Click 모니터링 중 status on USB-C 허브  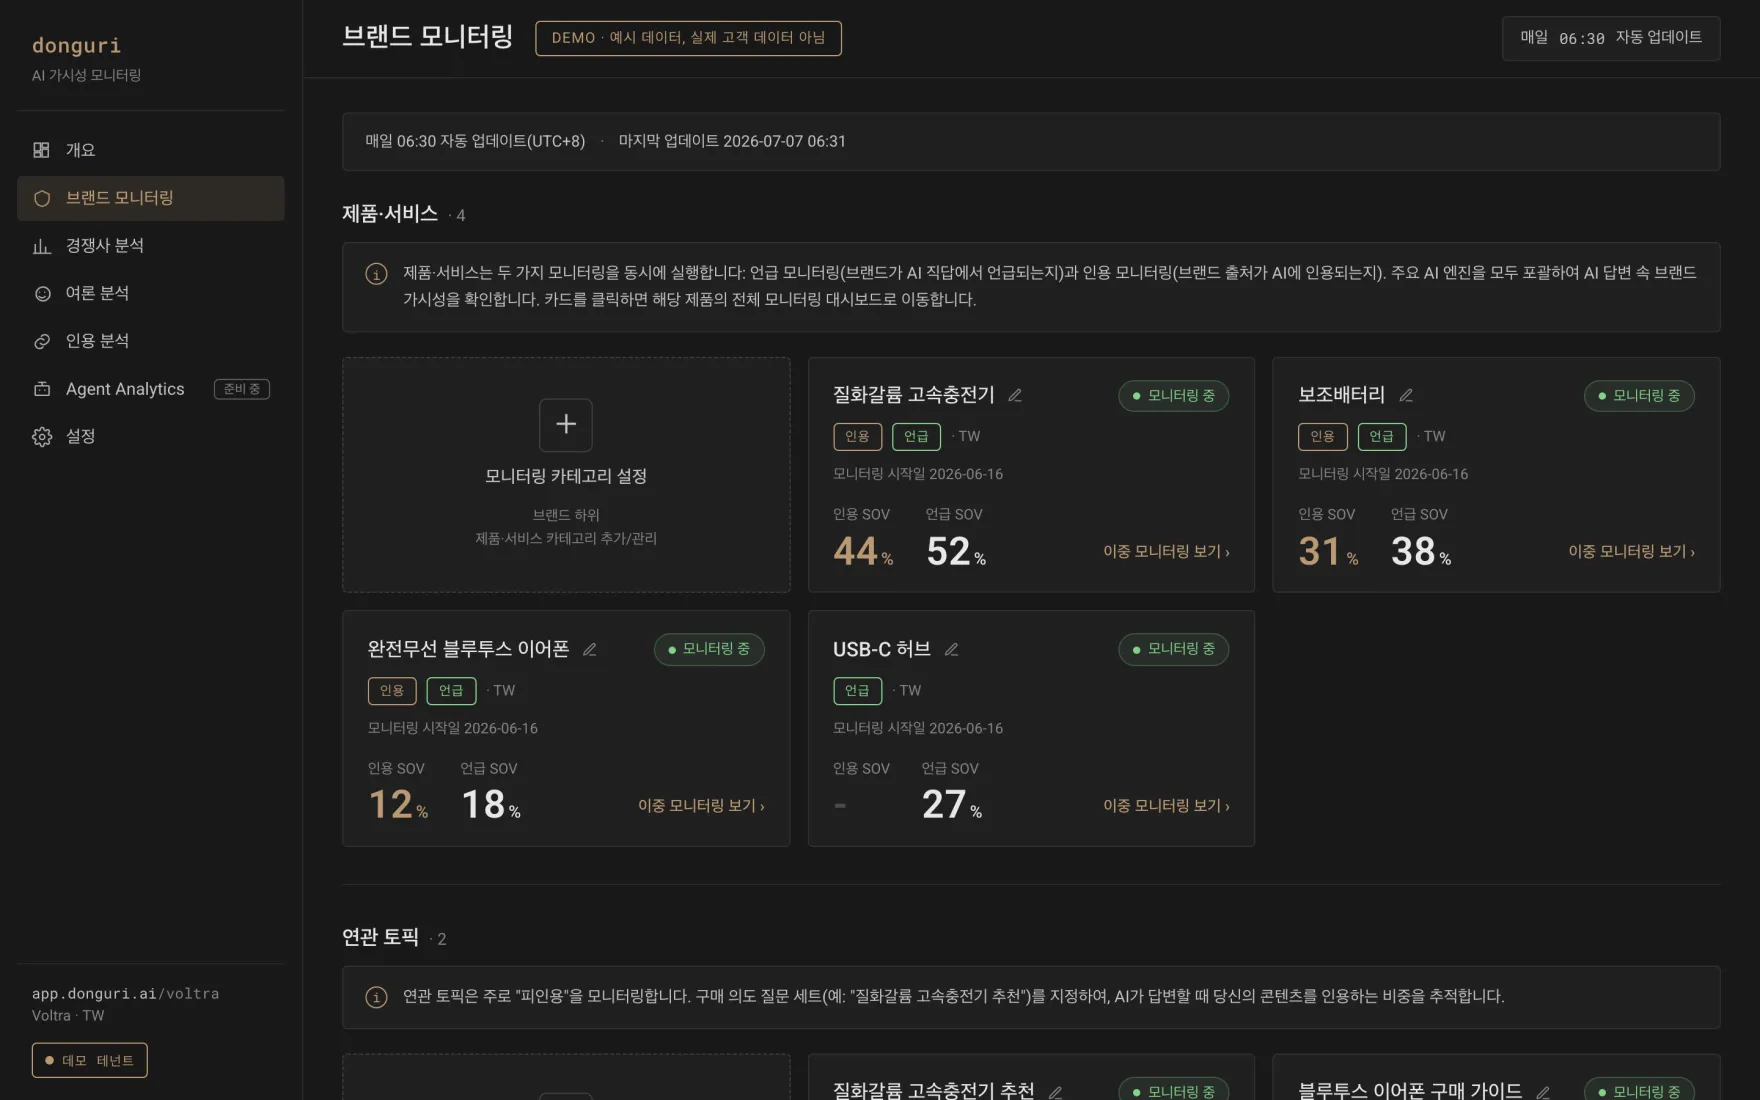pyautogui.click(x=1173, y=649)
